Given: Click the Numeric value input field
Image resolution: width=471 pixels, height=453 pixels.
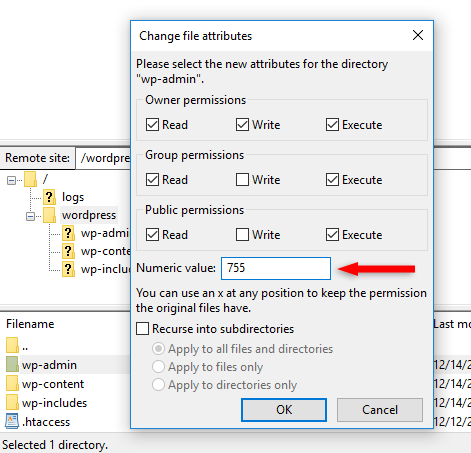Looking at the screenshot, I should pyautogui.click(x=276, y=268).
